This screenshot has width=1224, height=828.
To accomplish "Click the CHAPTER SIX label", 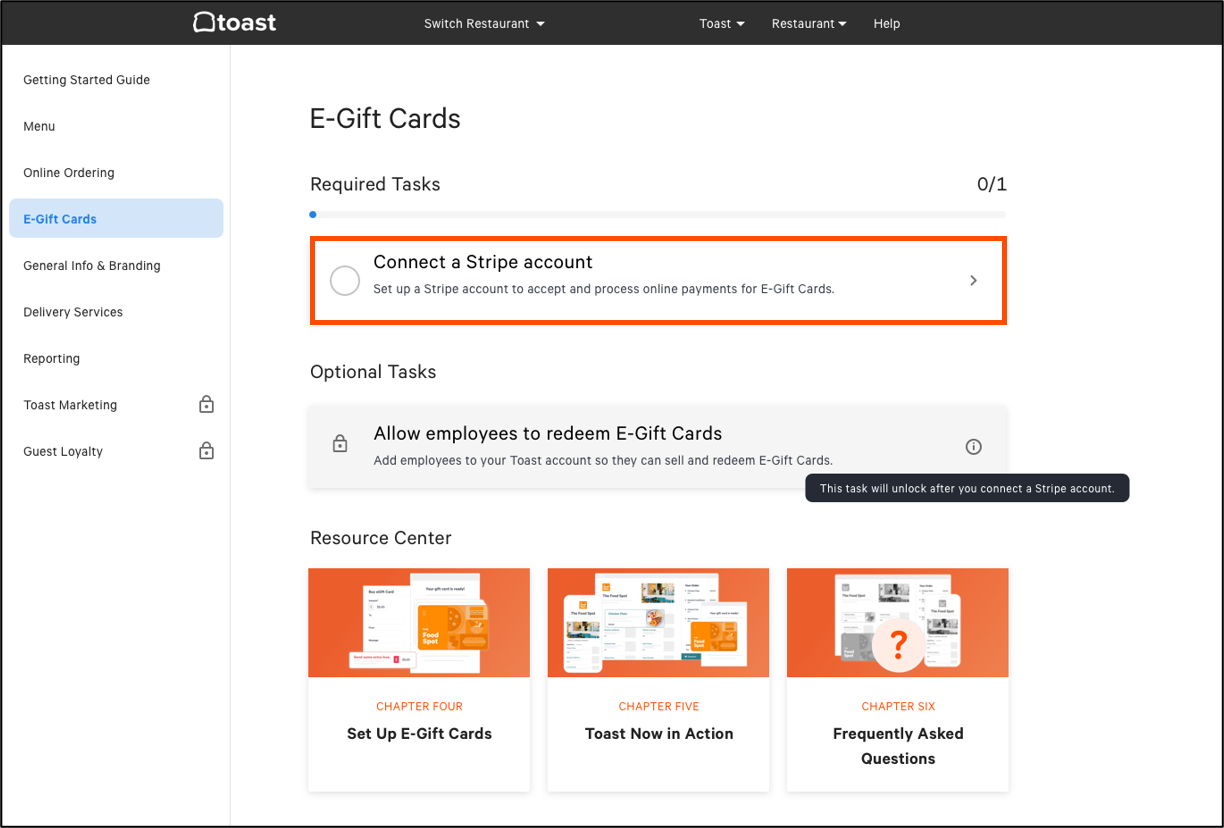I will (898, 706).
